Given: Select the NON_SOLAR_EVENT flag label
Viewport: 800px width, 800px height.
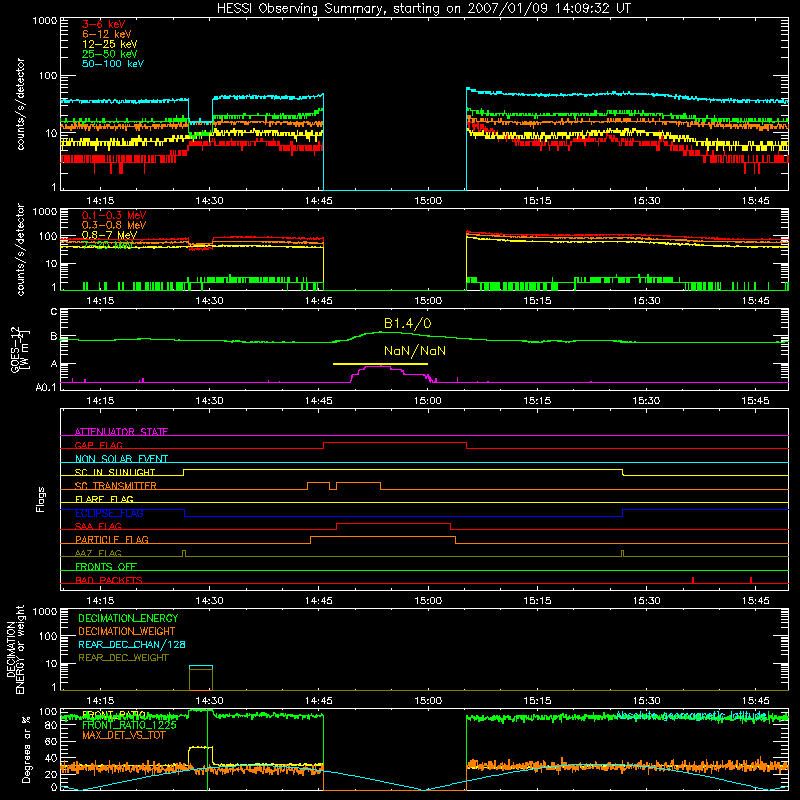Looking at the screenshot, I should coord(121,459).
